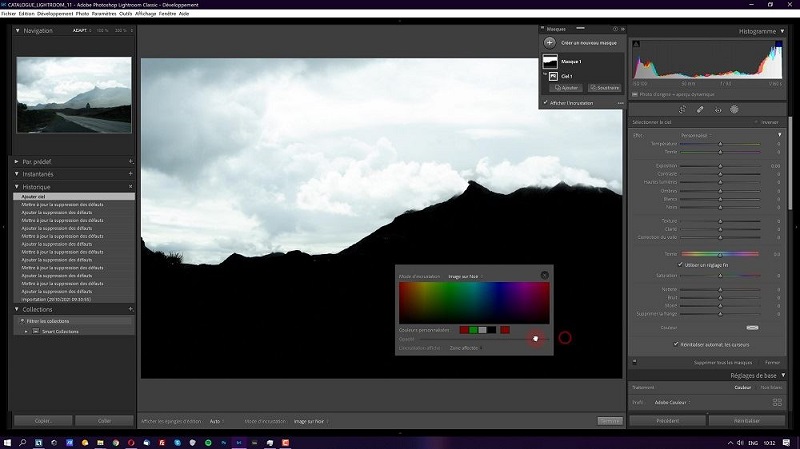800x449 pixels.
Task: Select the Ciel 1 sky mask icon
Action: 553,76
